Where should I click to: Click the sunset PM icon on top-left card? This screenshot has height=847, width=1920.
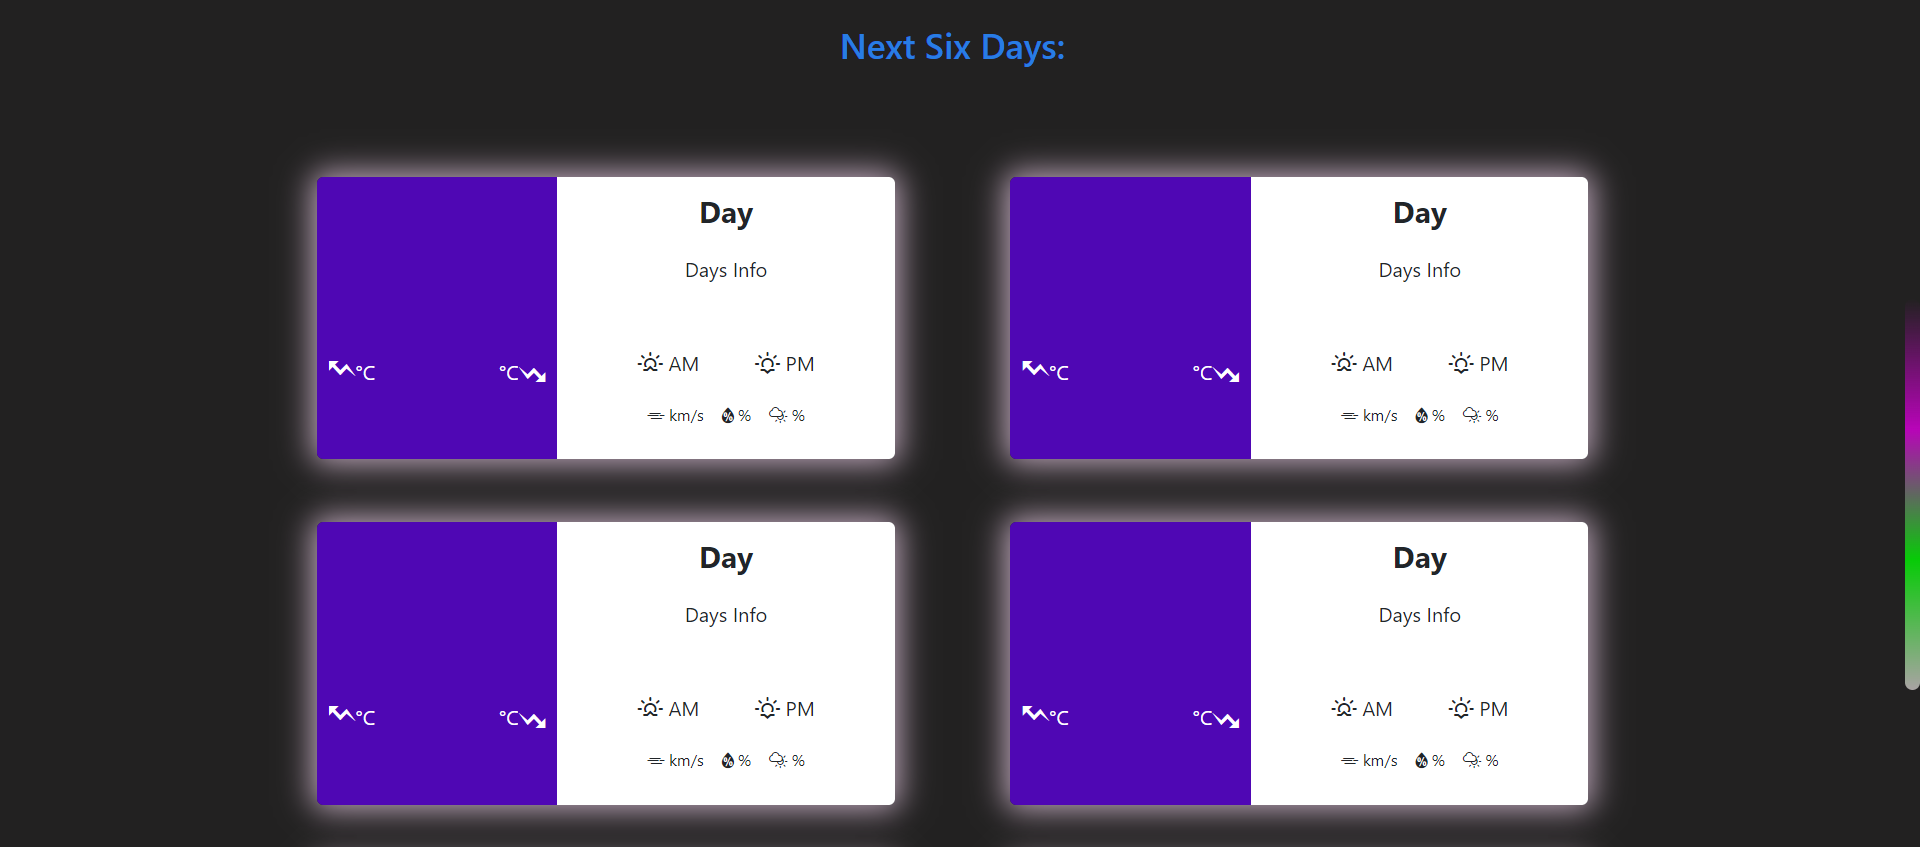click(x=766, y=363)
